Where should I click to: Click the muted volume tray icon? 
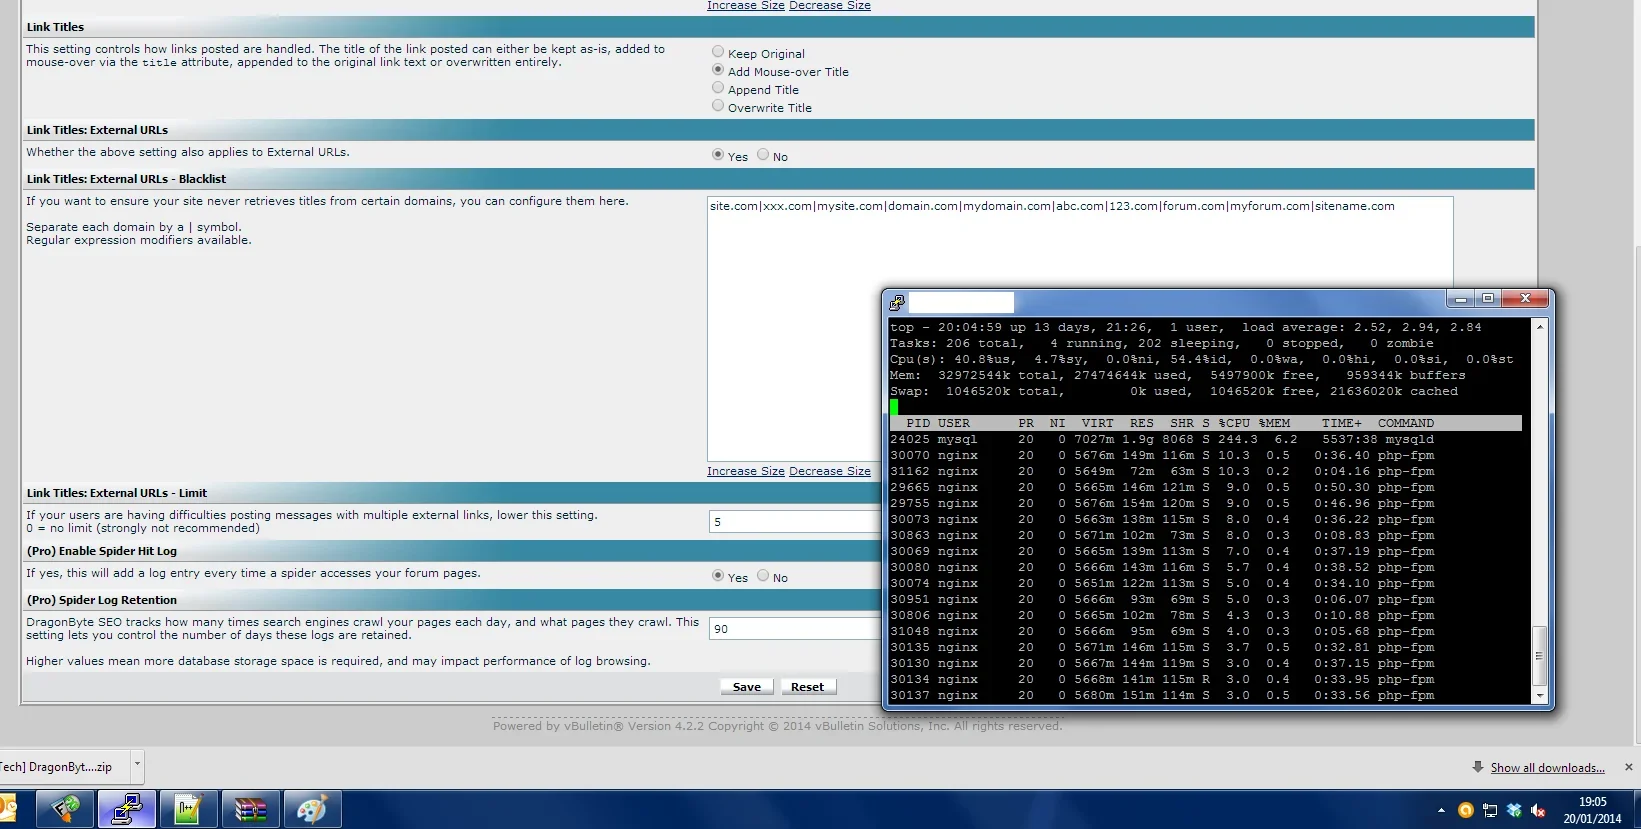click(1538, 810)
